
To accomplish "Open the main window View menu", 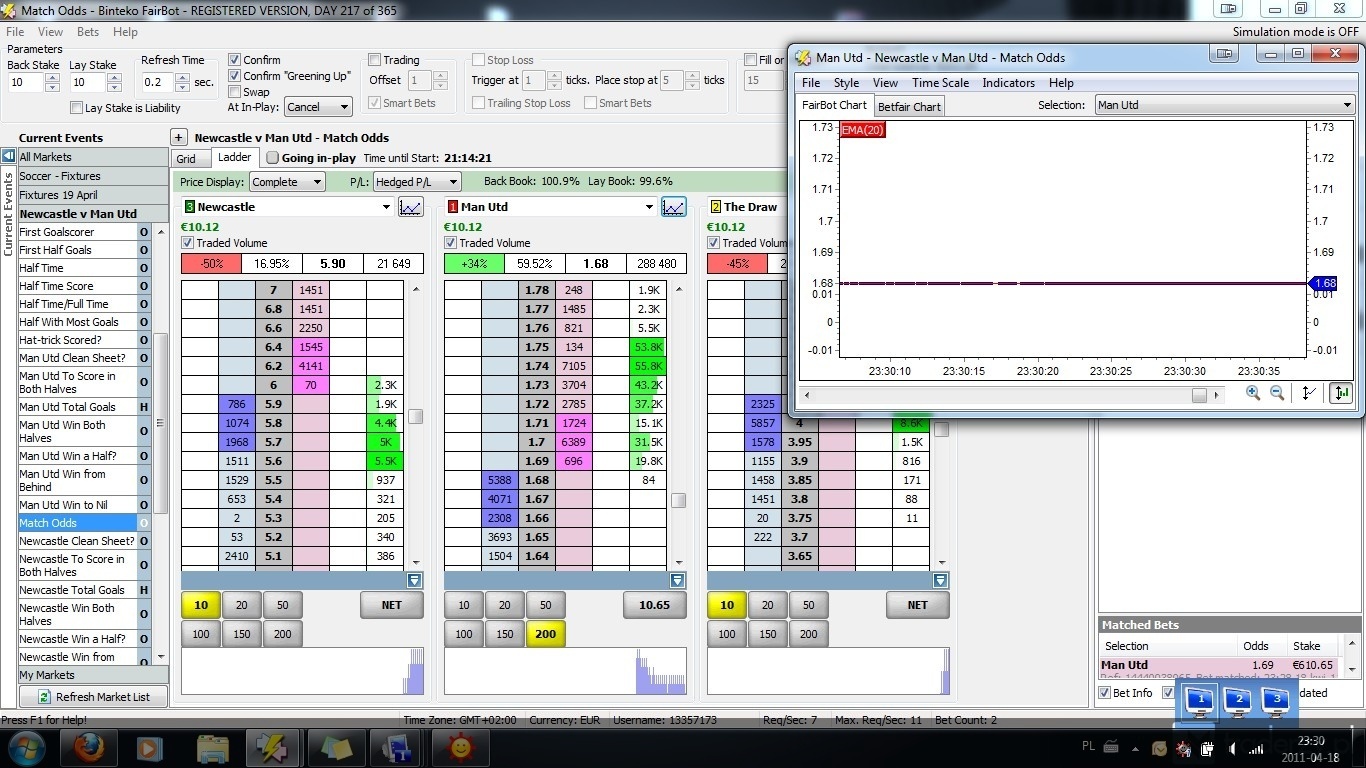I will tap(50, 32).
